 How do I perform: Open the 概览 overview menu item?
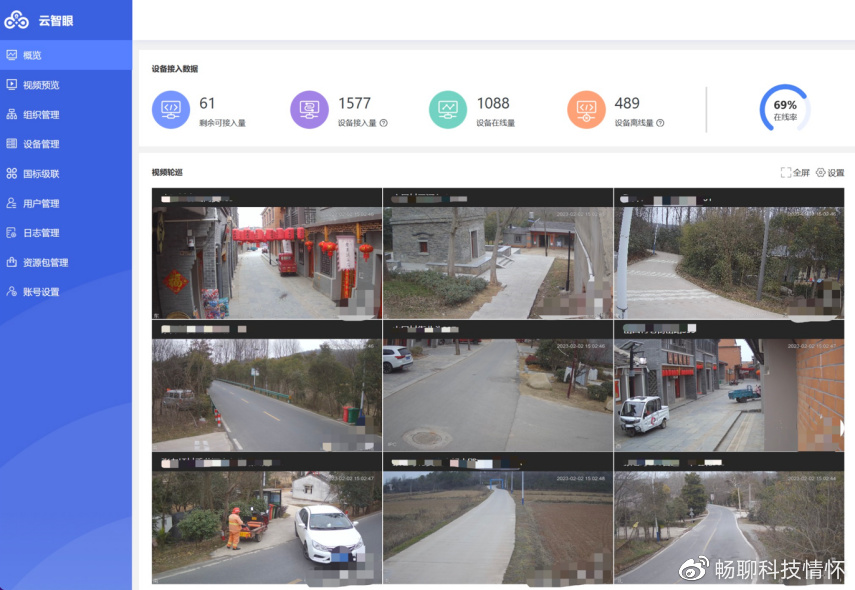(65, 55)
